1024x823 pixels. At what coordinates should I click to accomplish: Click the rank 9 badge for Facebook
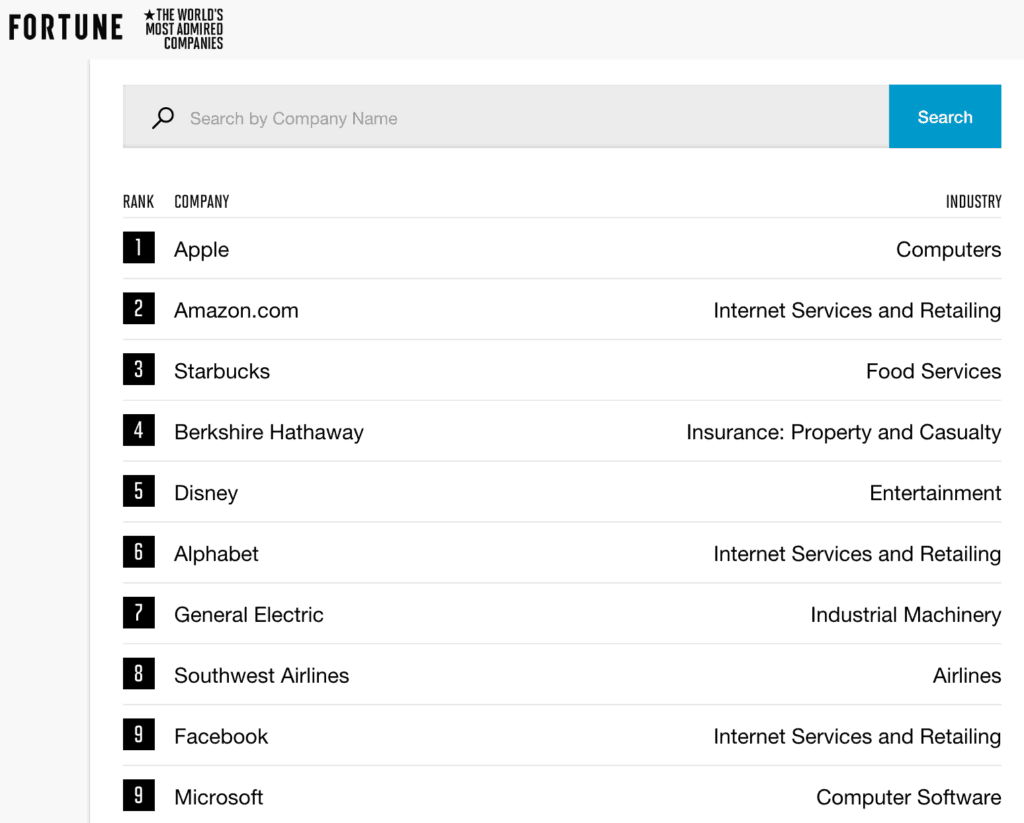click(x=138, y=734)
